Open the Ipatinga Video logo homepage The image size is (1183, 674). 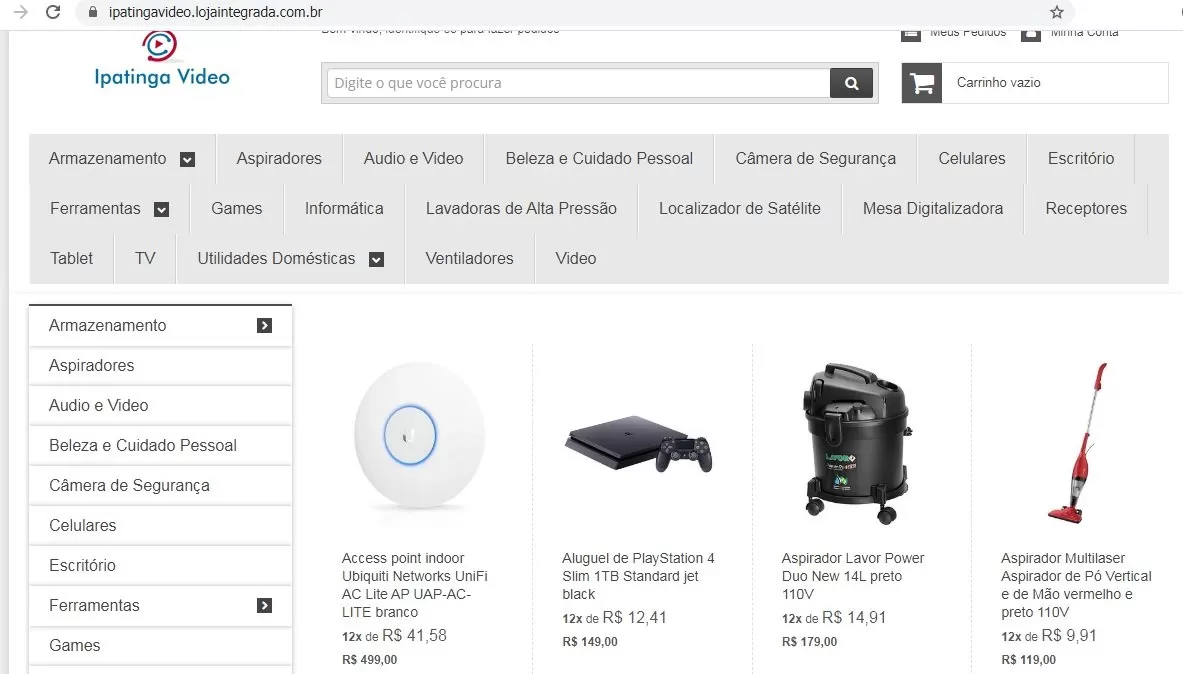point(161,60)
